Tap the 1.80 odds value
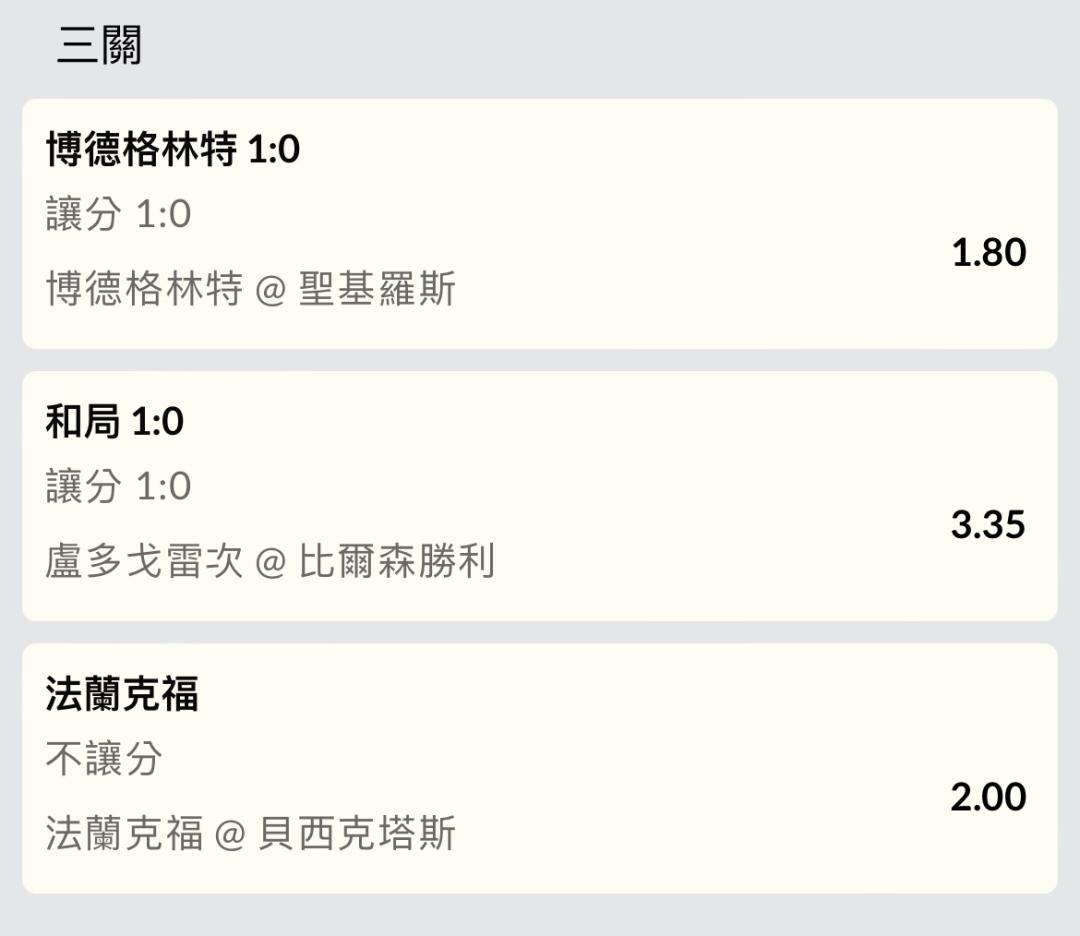Viewport: 1080px width, 936px height. tap(988, 252)
